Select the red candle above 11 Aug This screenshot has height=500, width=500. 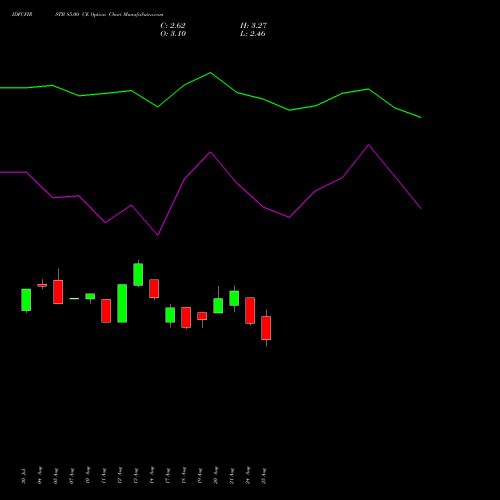(x=106, y=311)
